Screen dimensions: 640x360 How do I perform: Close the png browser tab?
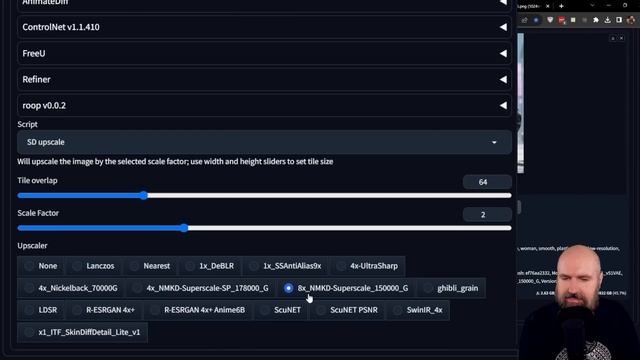click(x=548, y=6)
